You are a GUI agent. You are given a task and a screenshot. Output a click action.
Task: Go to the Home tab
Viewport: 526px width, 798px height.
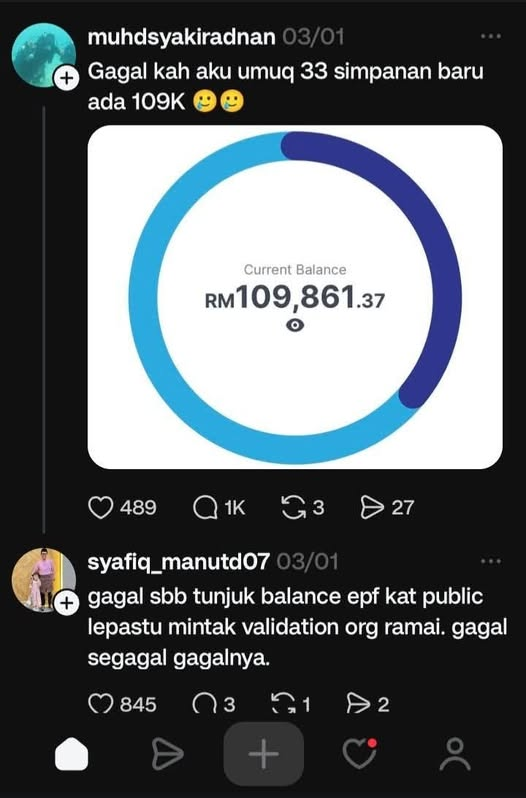[x=72, y=754]
